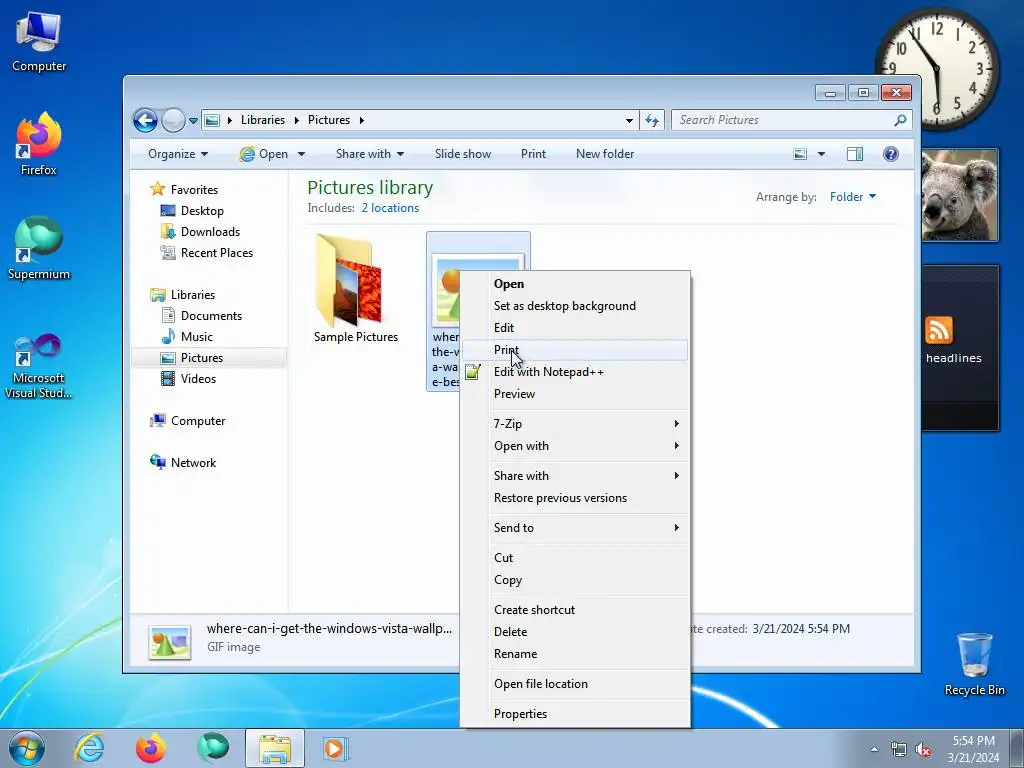
Task: Click the Forward navigation arrow button
Action: click(173, 120)
